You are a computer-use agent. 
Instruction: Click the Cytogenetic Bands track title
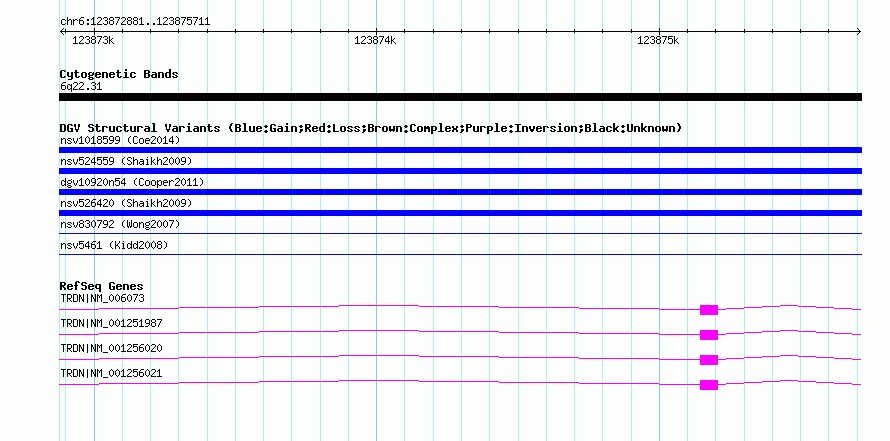(119, 74)
